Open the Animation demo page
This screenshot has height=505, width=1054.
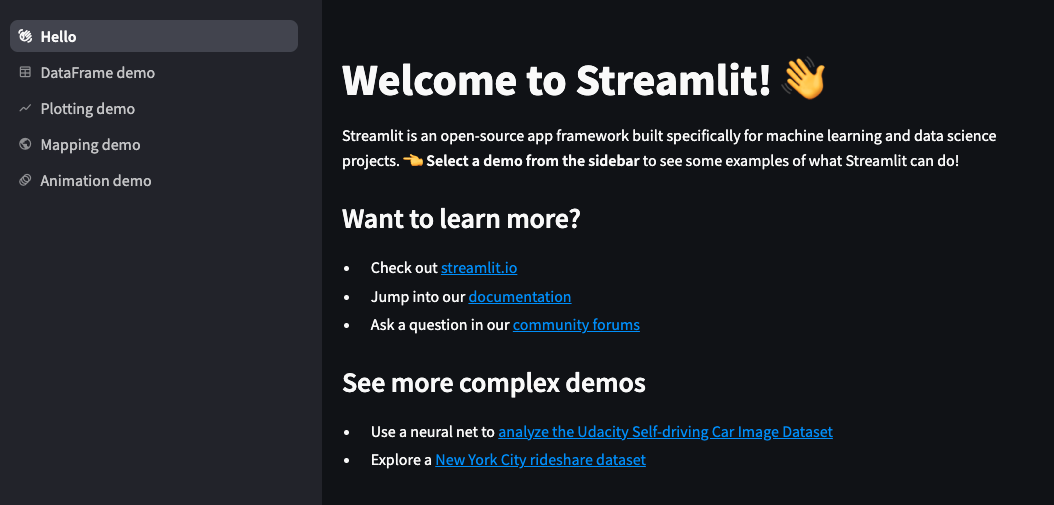[154, 181]
